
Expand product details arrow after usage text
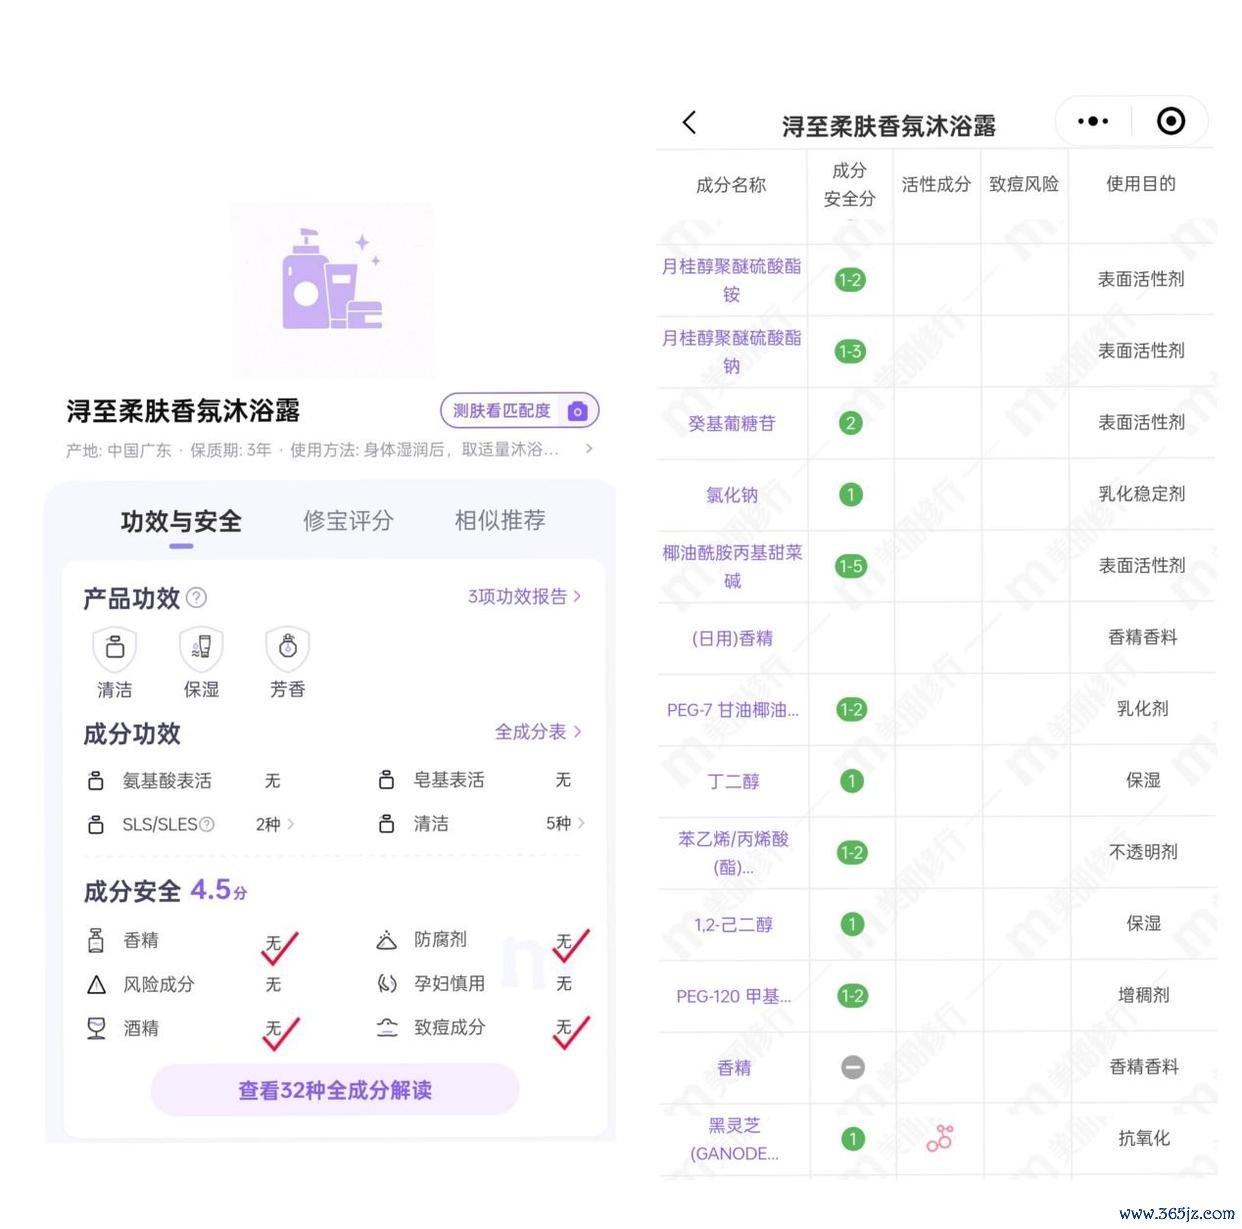pos(589,449)
